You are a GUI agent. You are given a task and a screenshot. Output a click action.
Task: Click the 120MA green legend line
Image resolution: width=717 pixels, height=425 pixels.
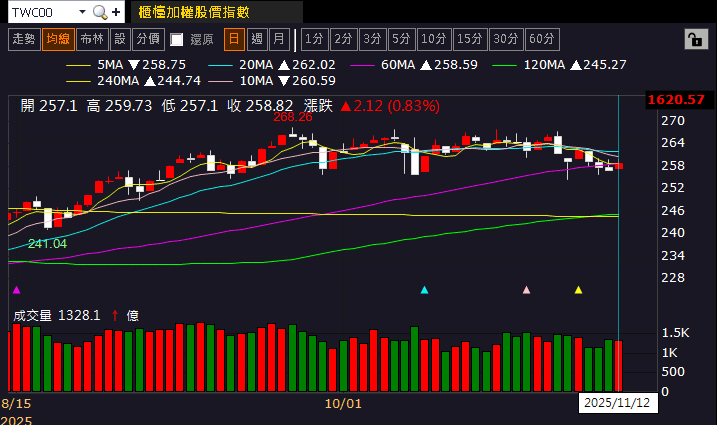coord(505,66)
